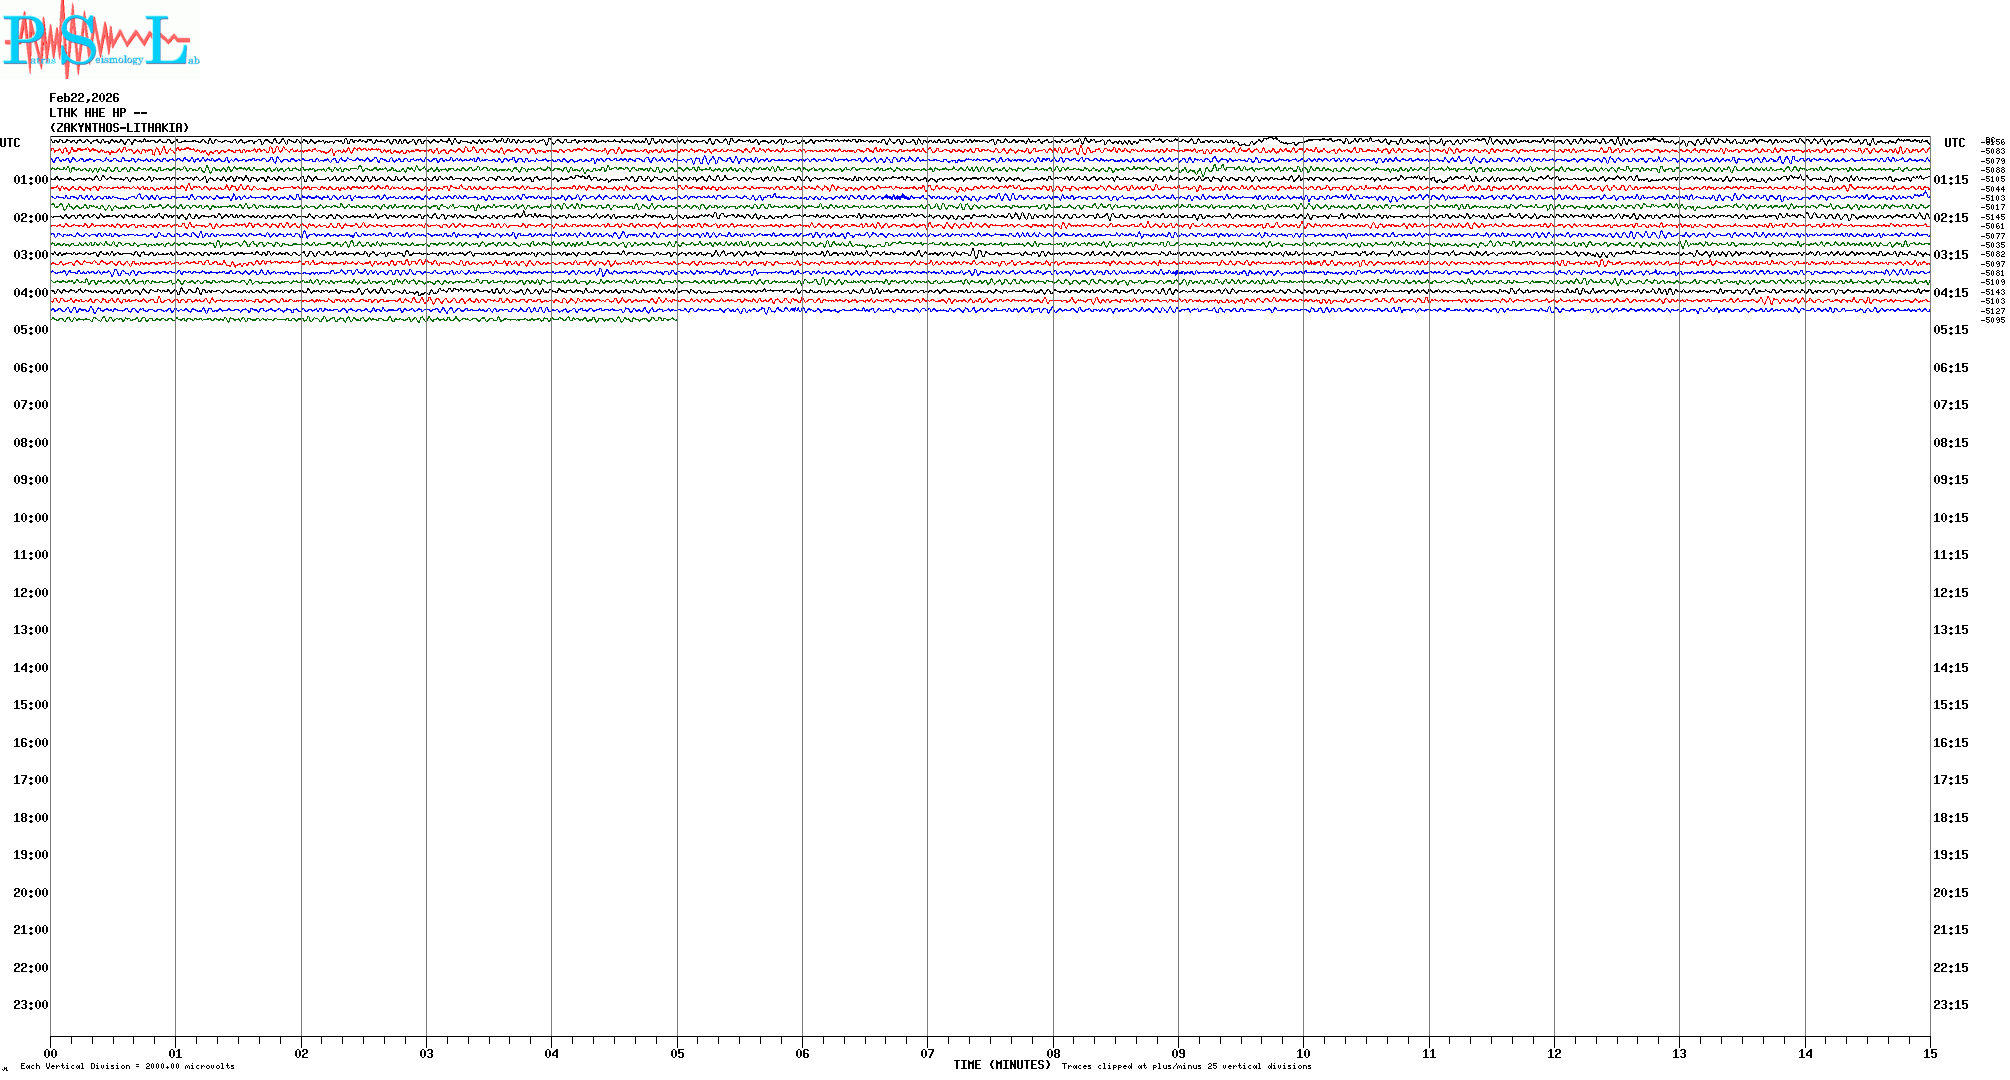Click the TIME (MINUTES) axis title

(1001, 1065)
